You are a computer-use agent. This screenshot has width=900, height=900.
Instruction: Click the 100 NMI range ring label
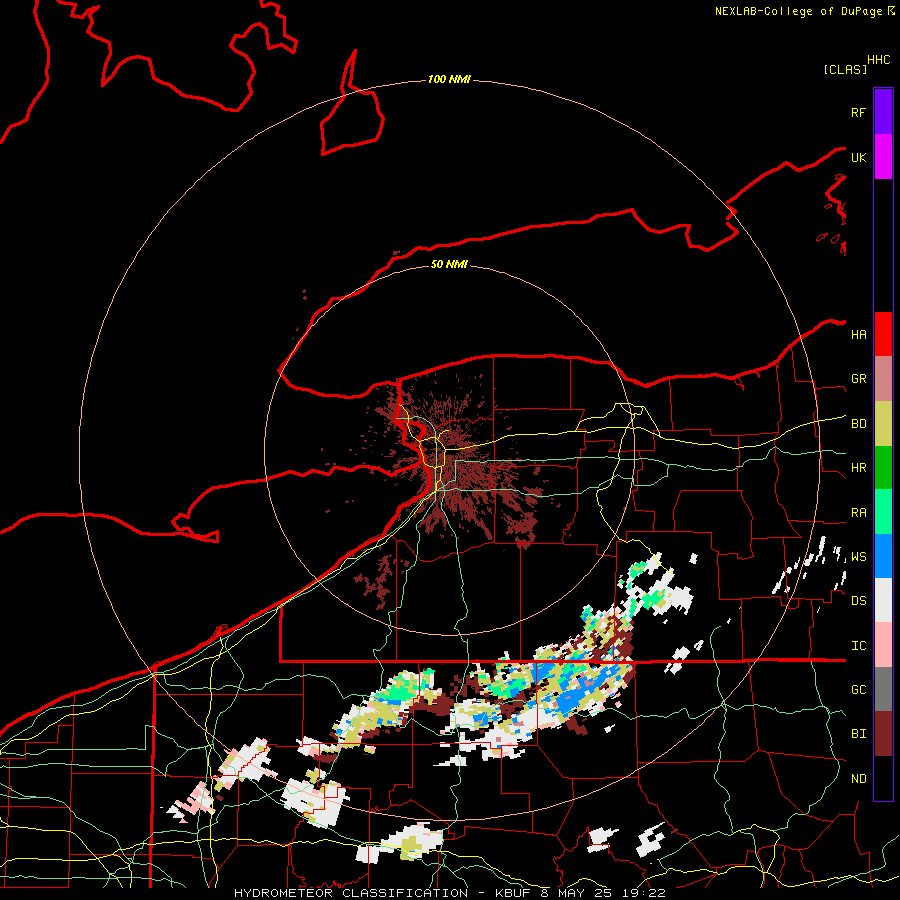(x=449, y=79)
